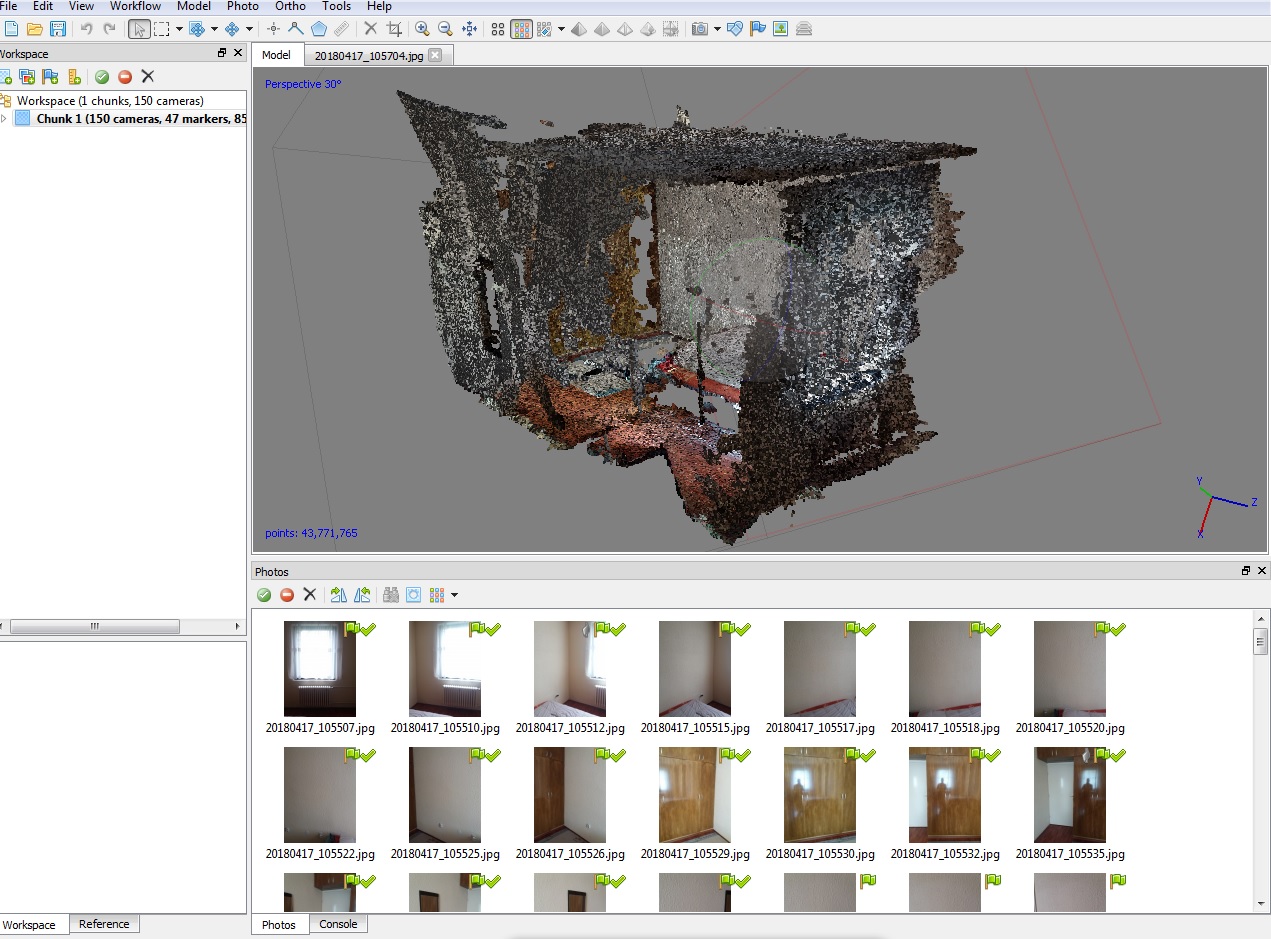Open a project with the folder icon

point(35,29)
